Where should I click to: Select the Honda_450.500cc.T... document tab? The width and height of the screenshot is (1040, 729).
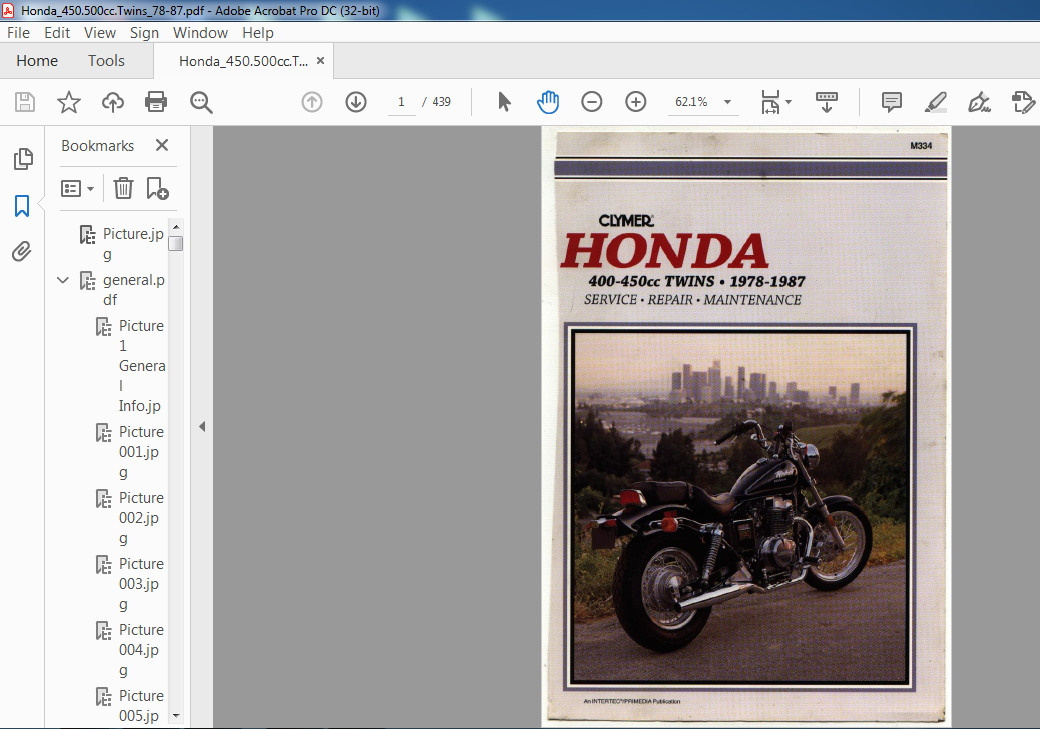click(243, 61)
